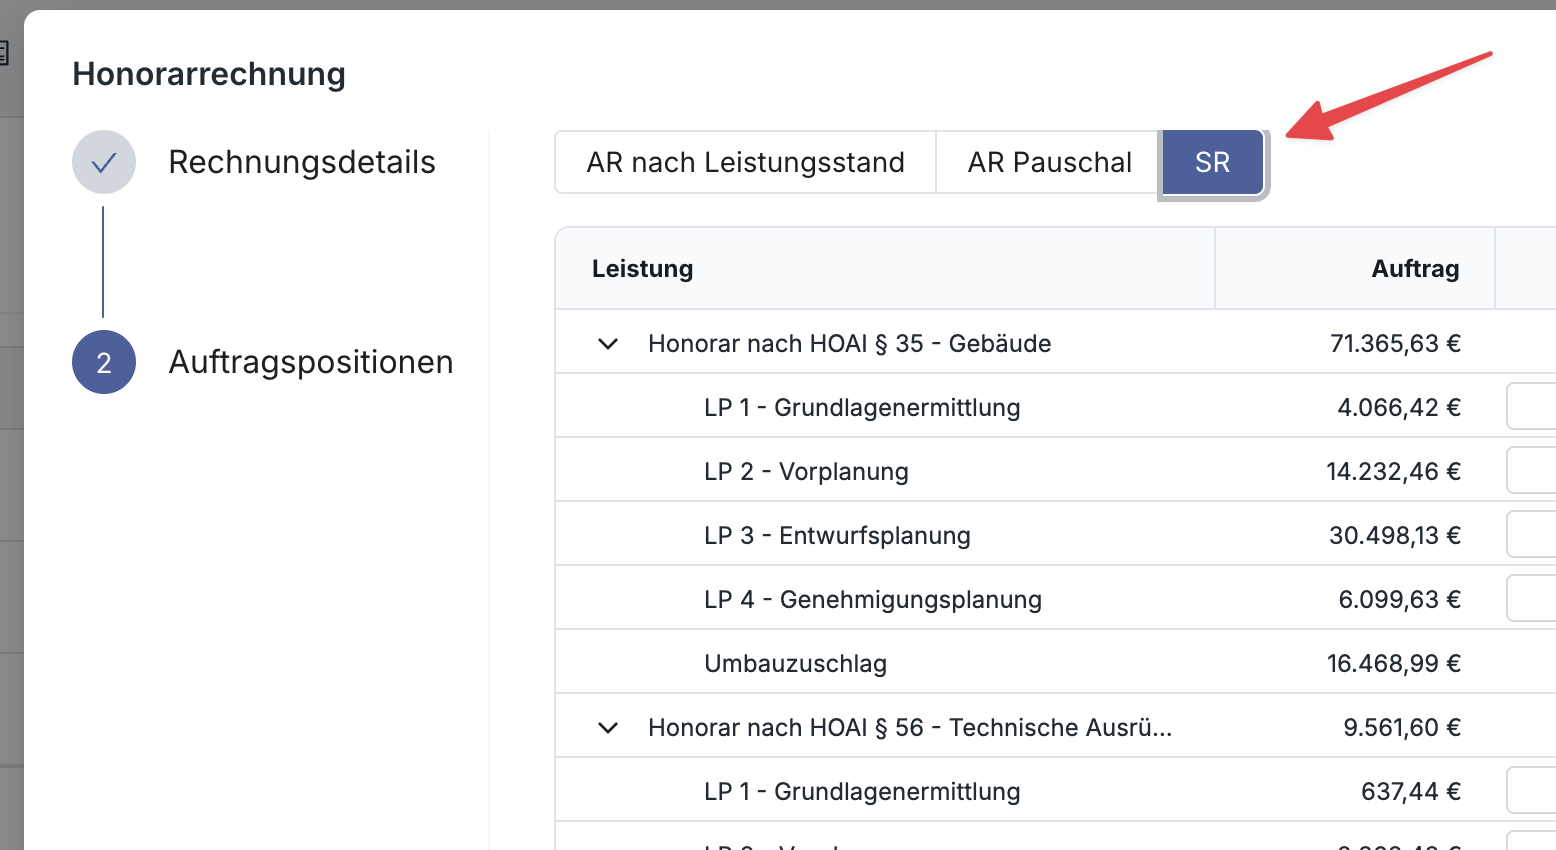Go back to the "Rechnungsdetails" step label
Viewport: 1556px width, 850px height.
(x=301, y=162)
